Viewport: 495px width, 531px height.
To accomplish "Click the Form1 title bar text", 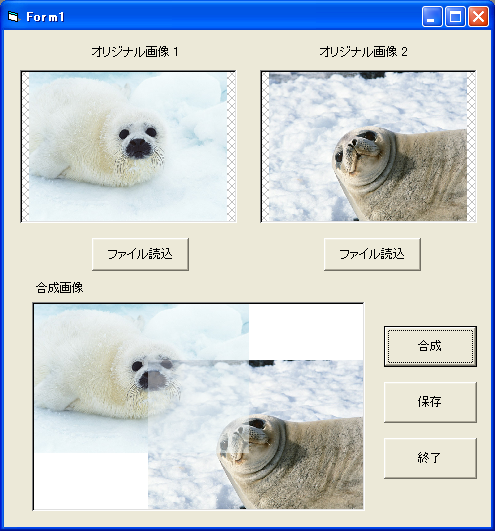I will coord(45,17).
